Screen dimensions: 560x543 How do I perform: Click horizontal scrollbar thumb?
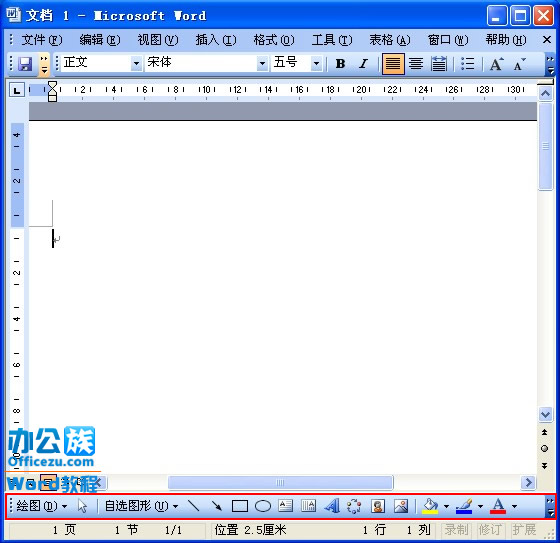point(280,483)
